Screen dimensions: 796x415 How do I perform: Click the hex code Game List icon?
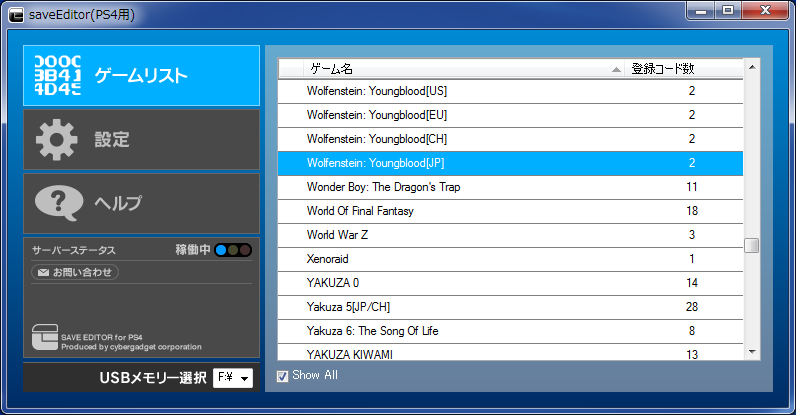coord(57,75)
